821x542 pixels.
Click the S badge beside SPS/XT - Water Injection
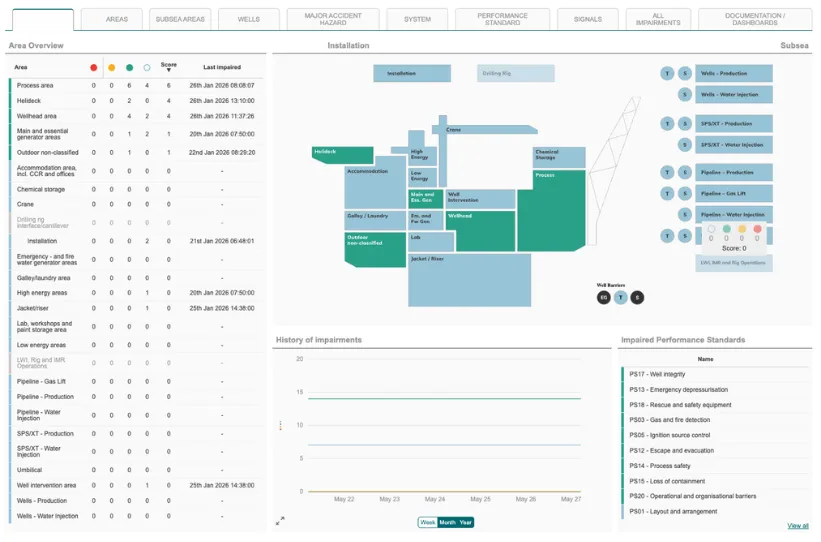click(x=684, y=145)
